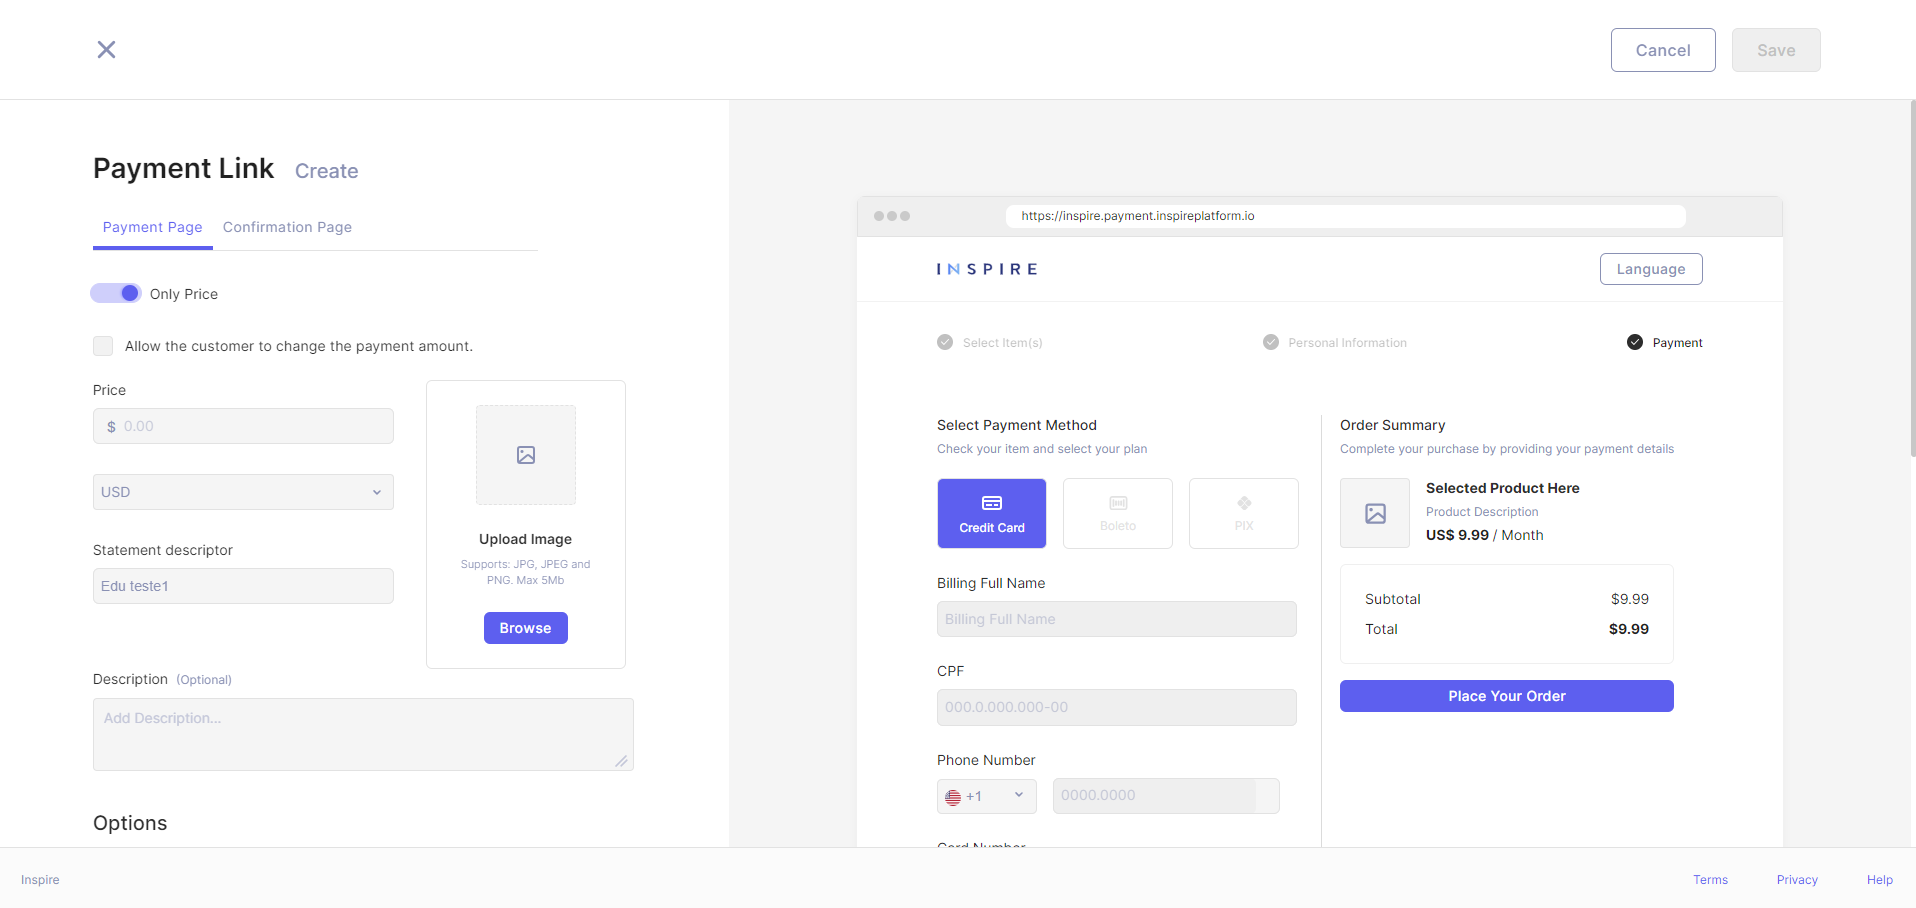Select the PIX payment method
1916x908 pixels.
pos(1244,513)
